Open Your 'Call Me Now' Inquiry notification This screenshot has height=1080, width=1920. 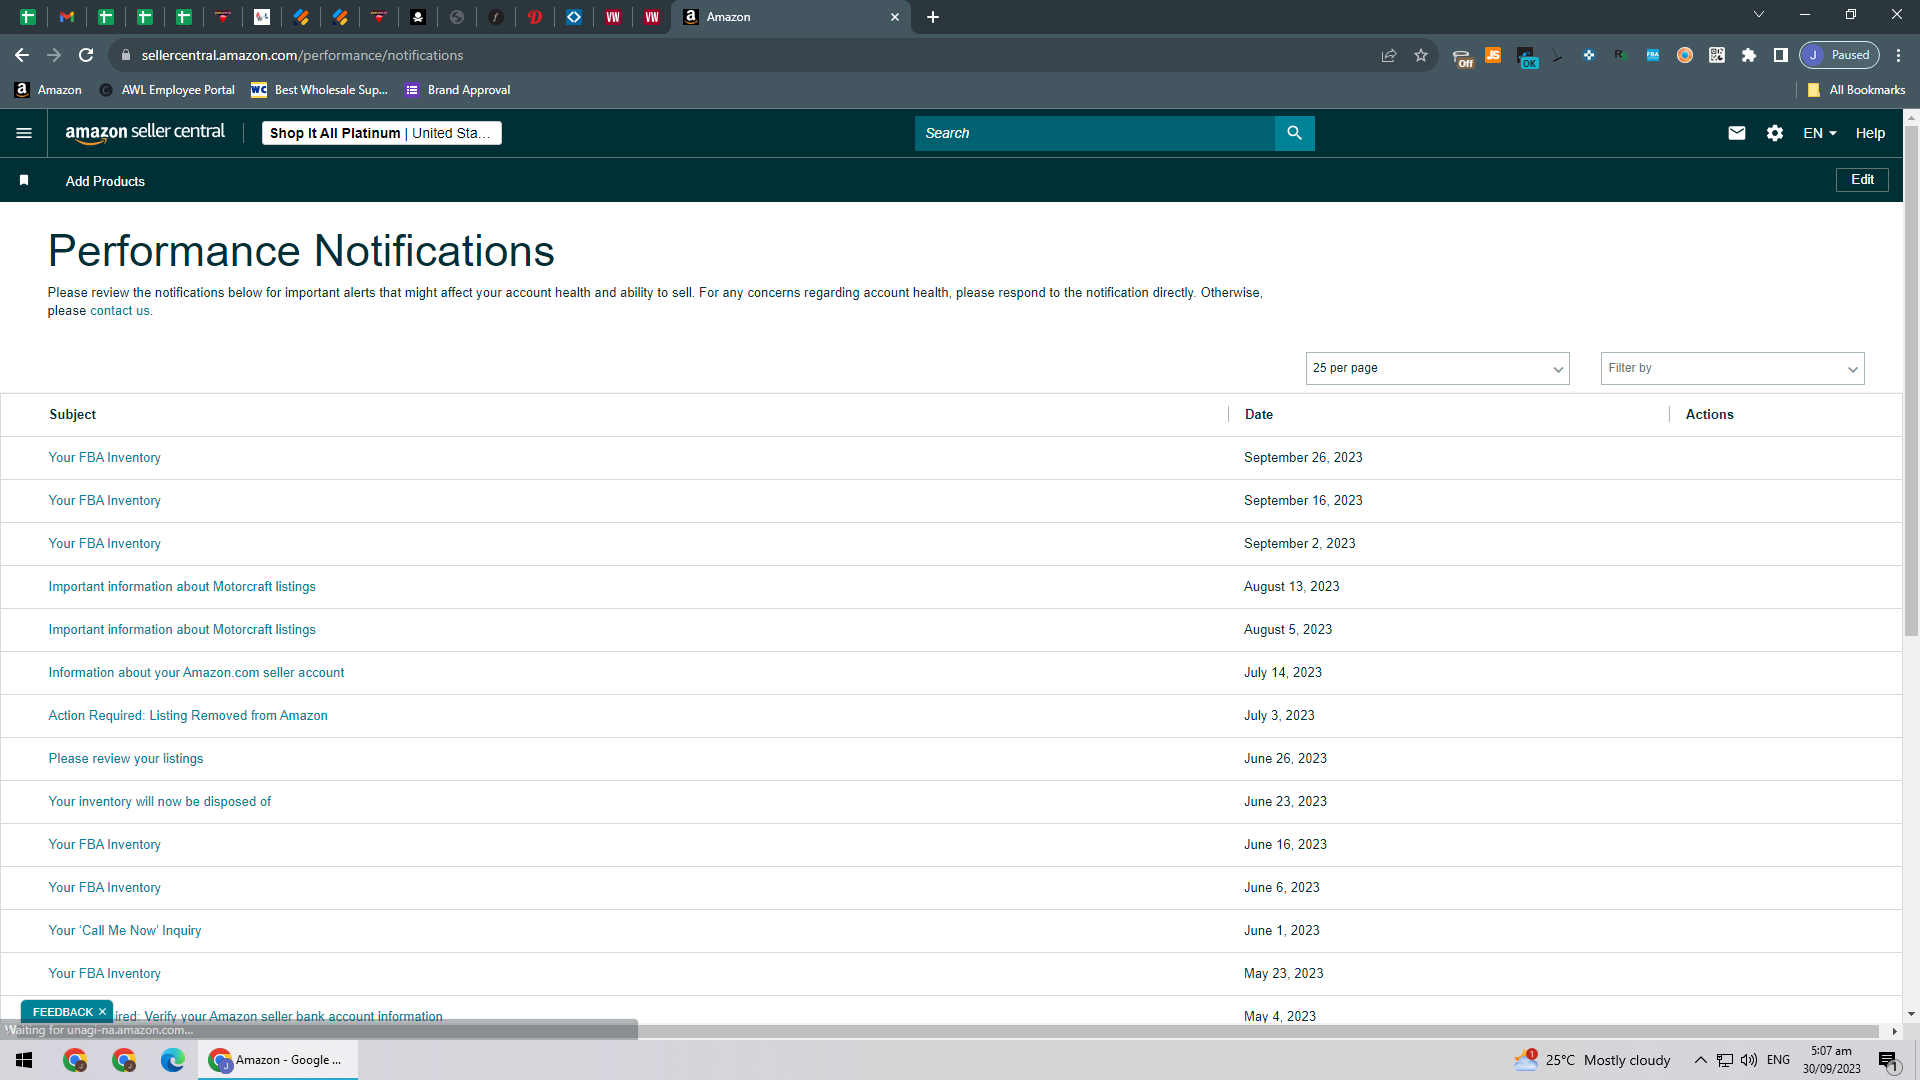pyautogui.click(x=125, y=930)
